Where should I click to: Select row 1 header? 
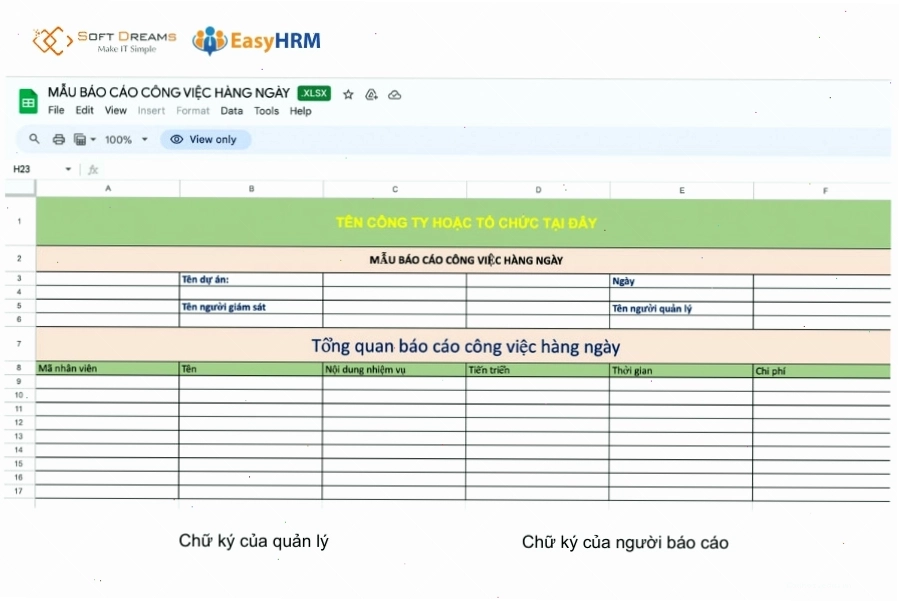pyautogui.click(x=19, y=221)
